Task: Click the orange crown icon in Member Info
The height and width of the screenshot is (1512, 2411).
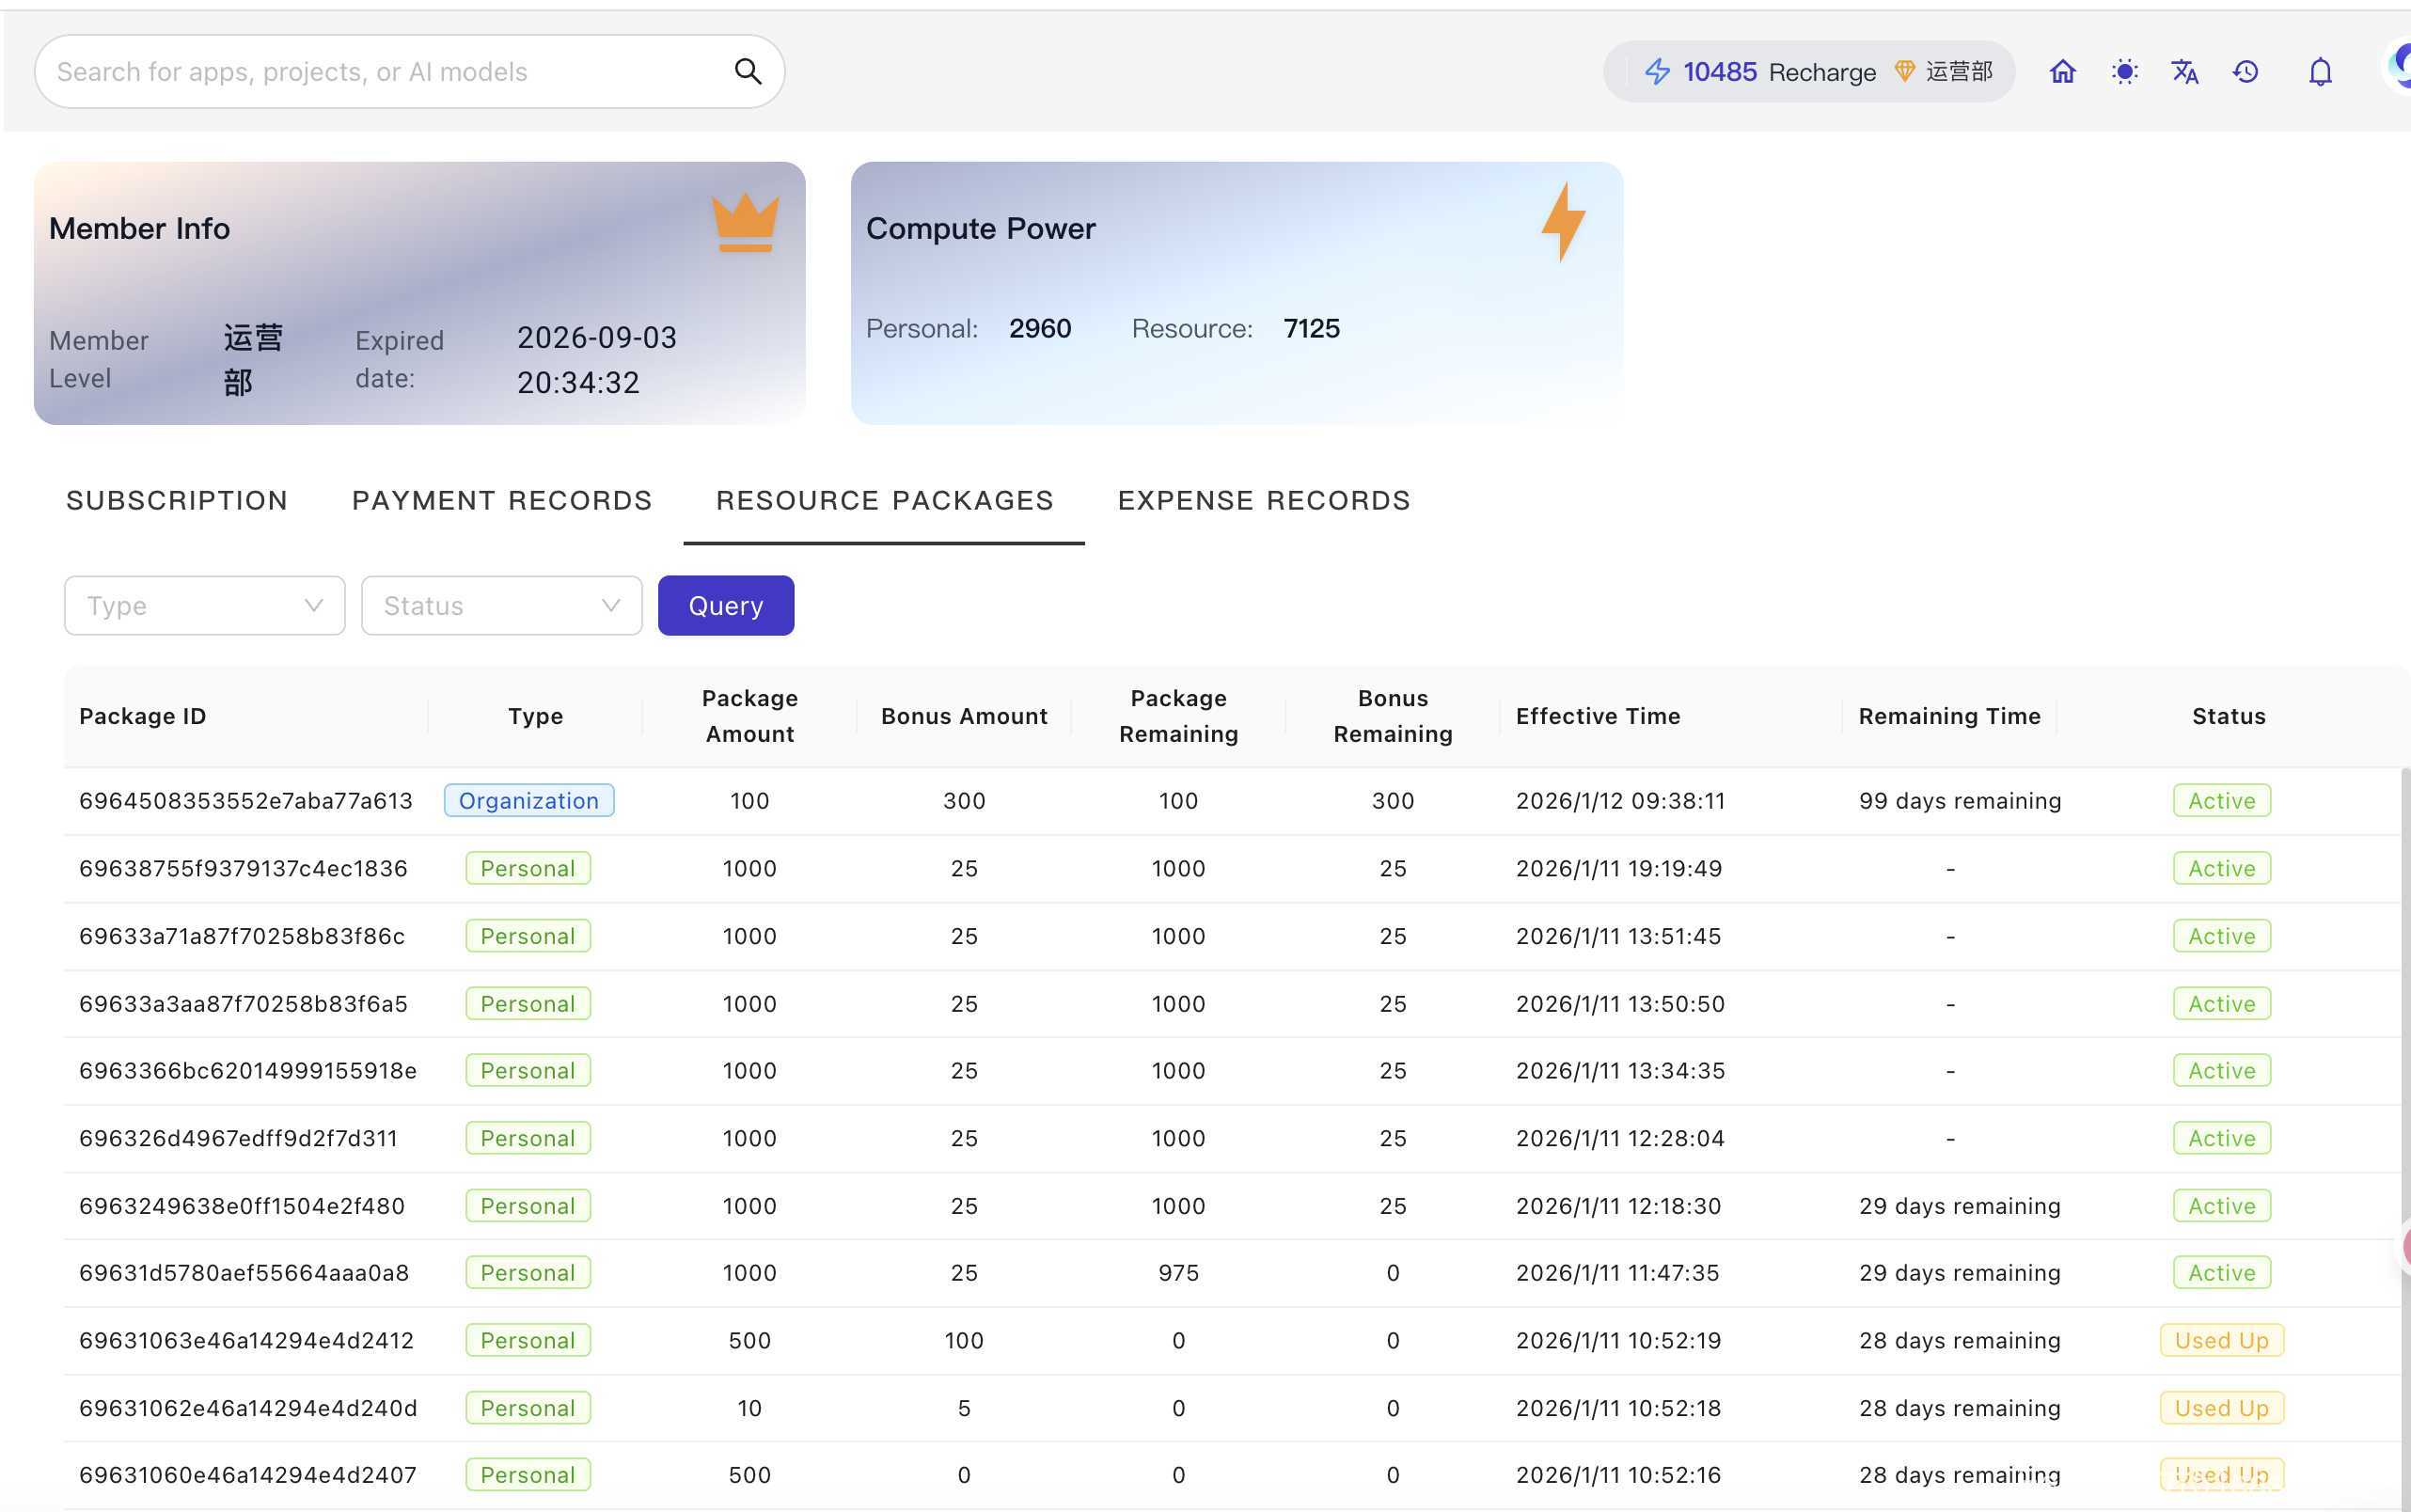Action: [745, 222]
